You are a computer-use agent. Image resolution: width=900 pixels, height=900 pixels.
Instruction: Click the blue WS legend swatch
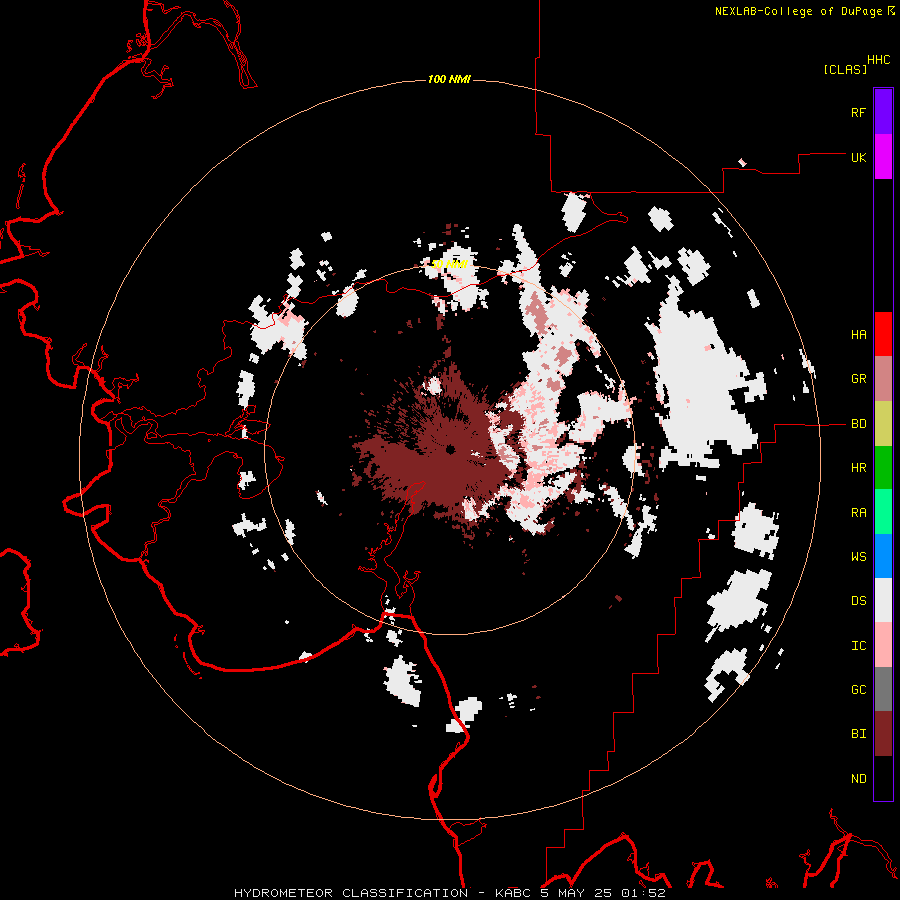pos(883,556)
